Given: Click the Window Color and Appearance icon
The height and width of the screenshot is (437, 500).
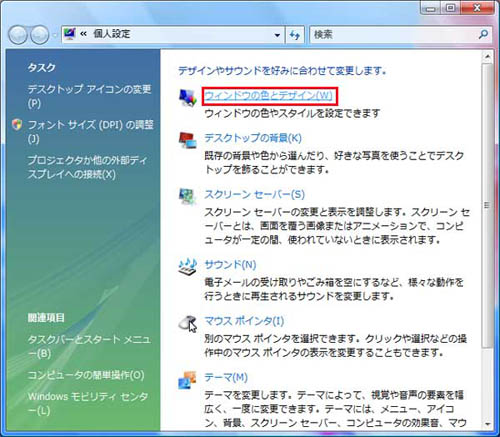Looking at the screenshot, I should pyautogui.click(x=188, y=98).
